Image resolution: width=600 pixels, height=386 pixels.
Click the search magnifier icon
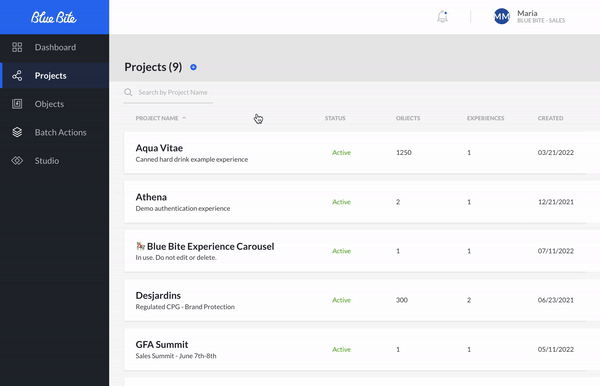(x=128, y=92)
